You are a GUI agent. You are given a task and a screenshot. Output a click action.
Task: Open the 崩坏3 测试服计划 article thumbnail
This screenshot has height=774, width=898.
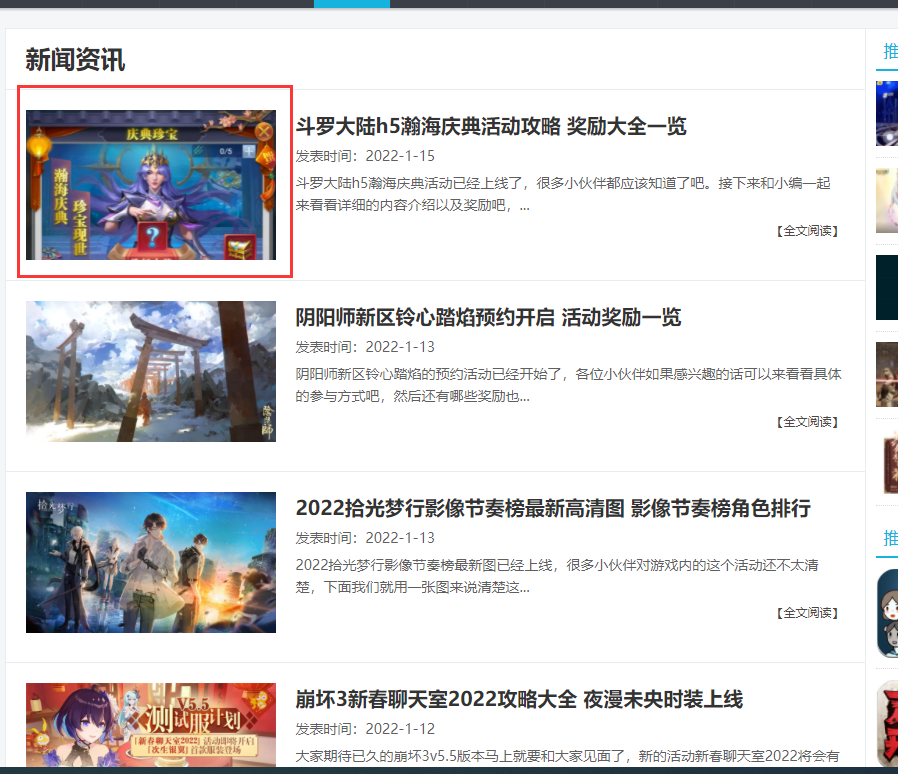151,724
